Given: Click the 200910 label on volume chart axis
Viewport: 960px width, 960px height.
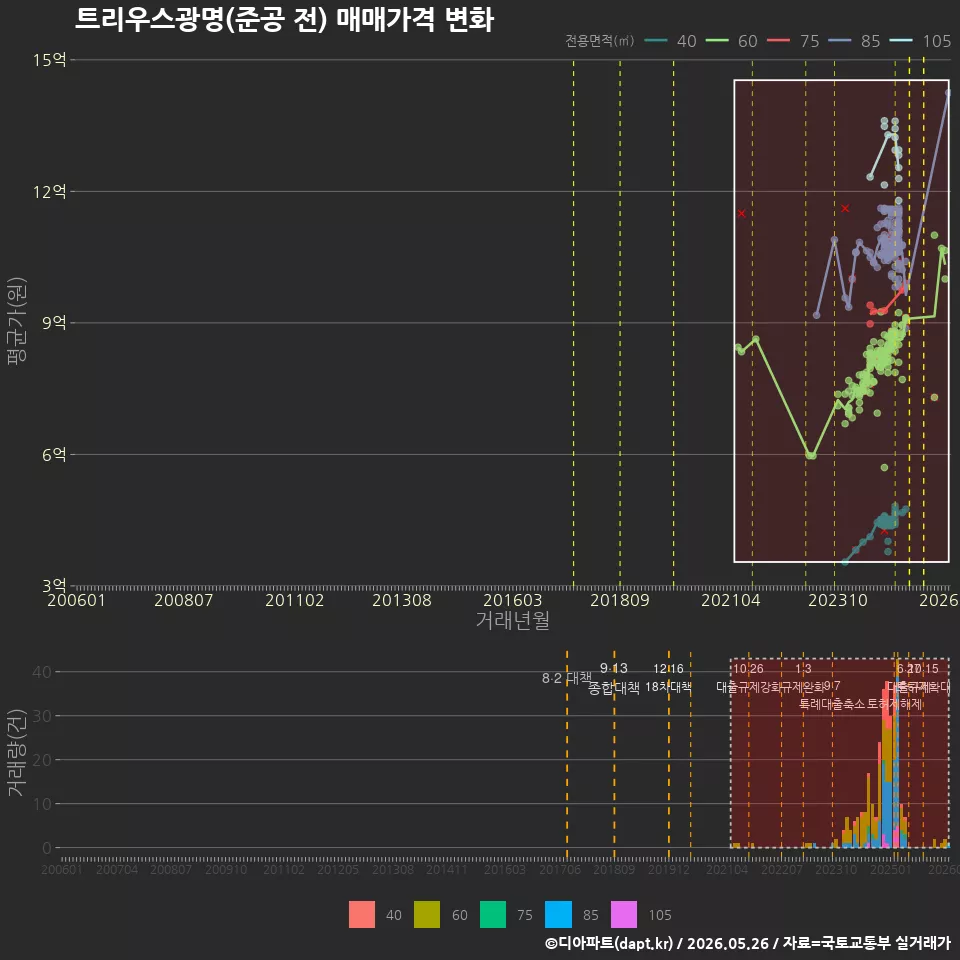Looking at the screenshot, I should tap(226, 869).
